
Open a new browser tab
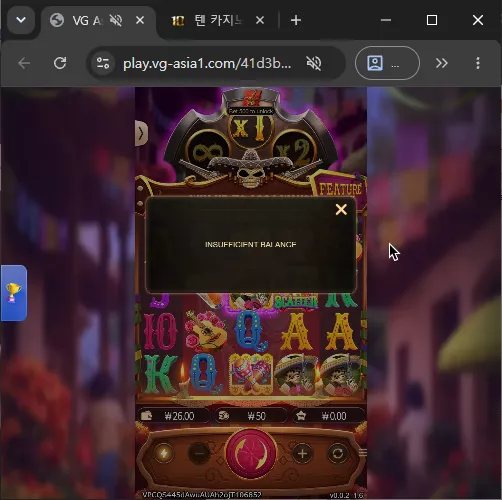[296, 20]
